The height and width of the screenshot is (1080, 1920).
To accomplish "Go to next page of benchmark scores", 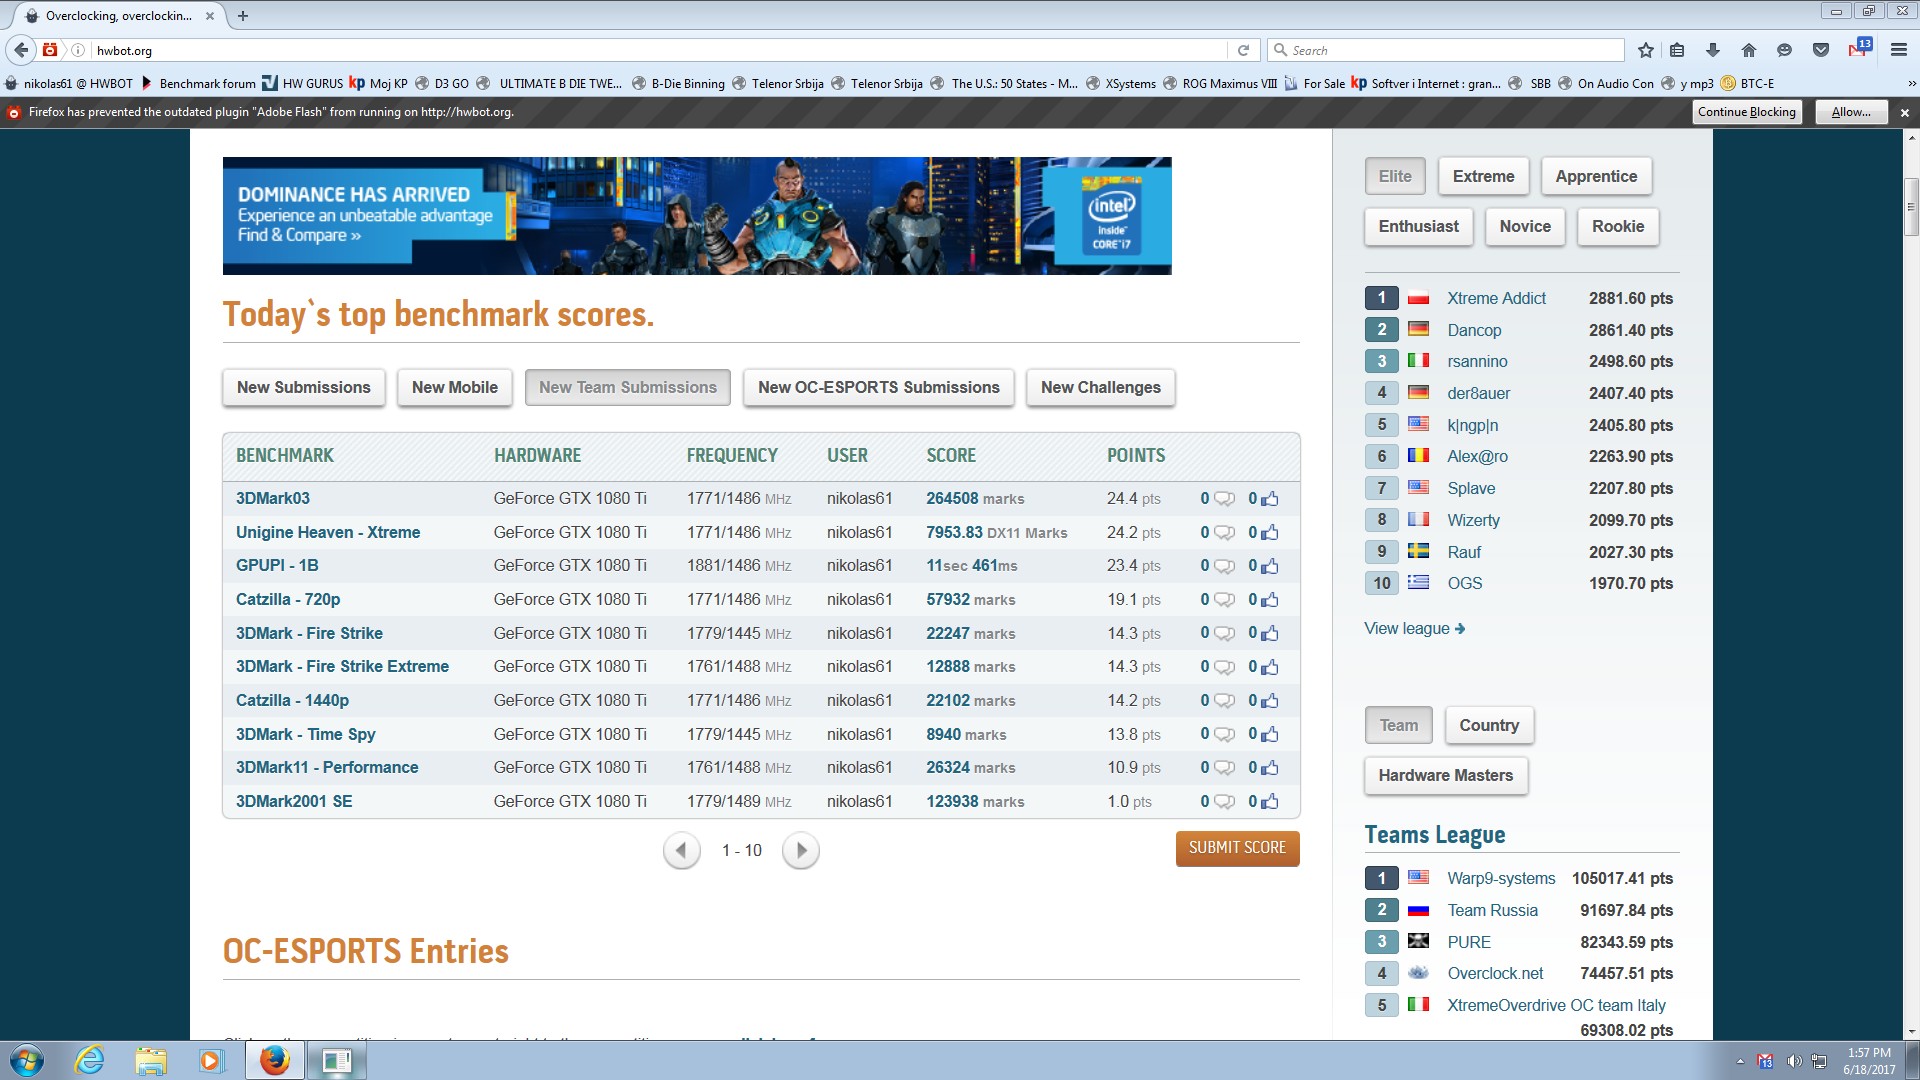I will (800, 851).
